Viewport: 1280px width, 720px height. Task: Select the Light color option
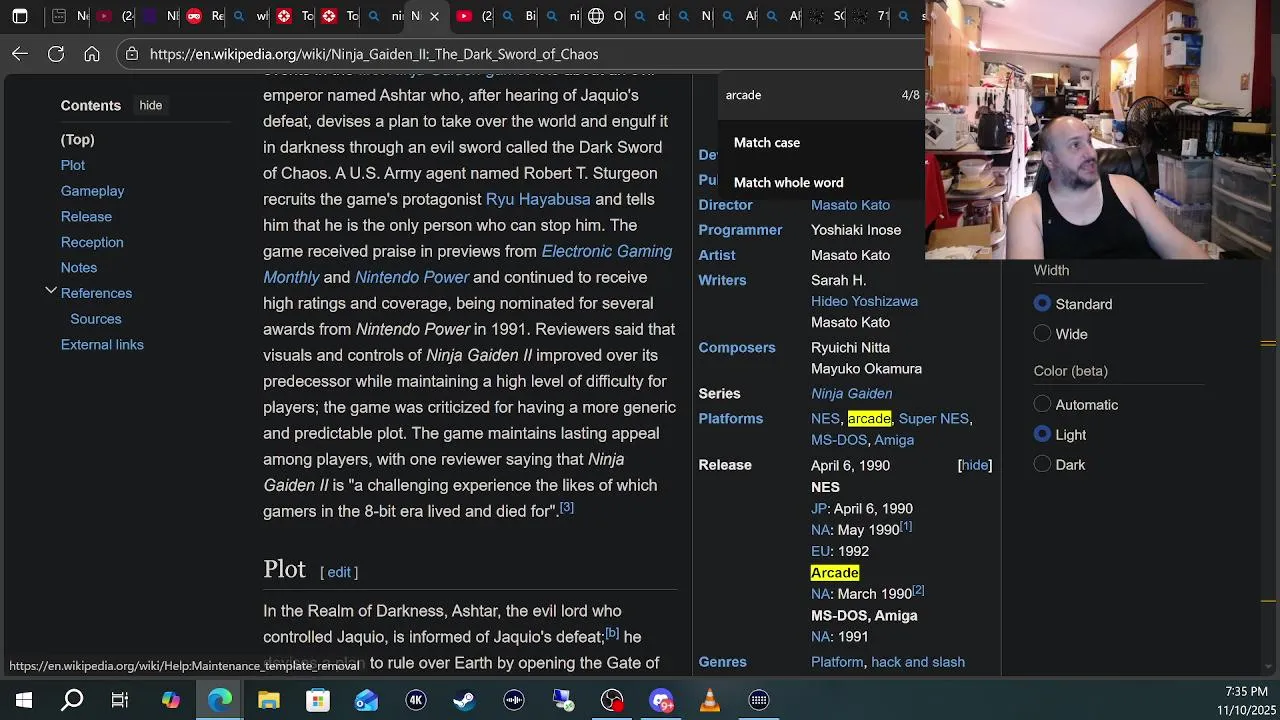click(1043, 435)
